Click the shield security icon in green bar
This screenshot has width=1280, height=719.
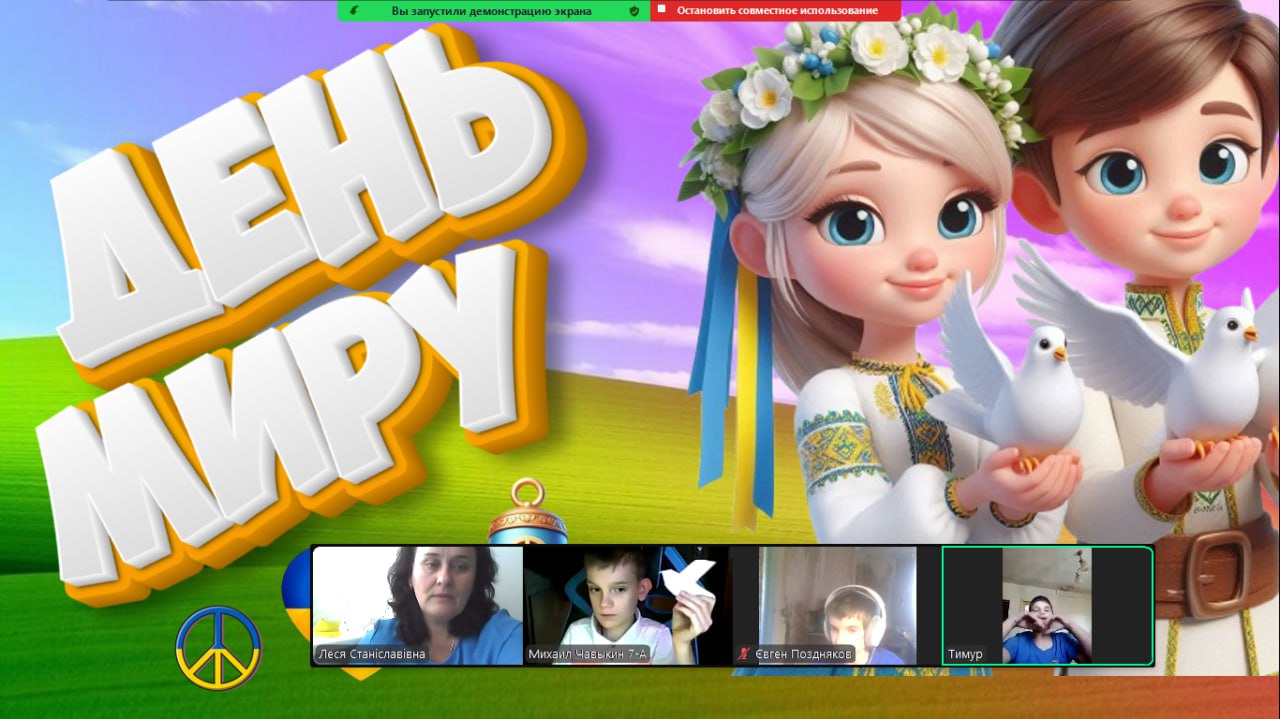tap(633, 11)
